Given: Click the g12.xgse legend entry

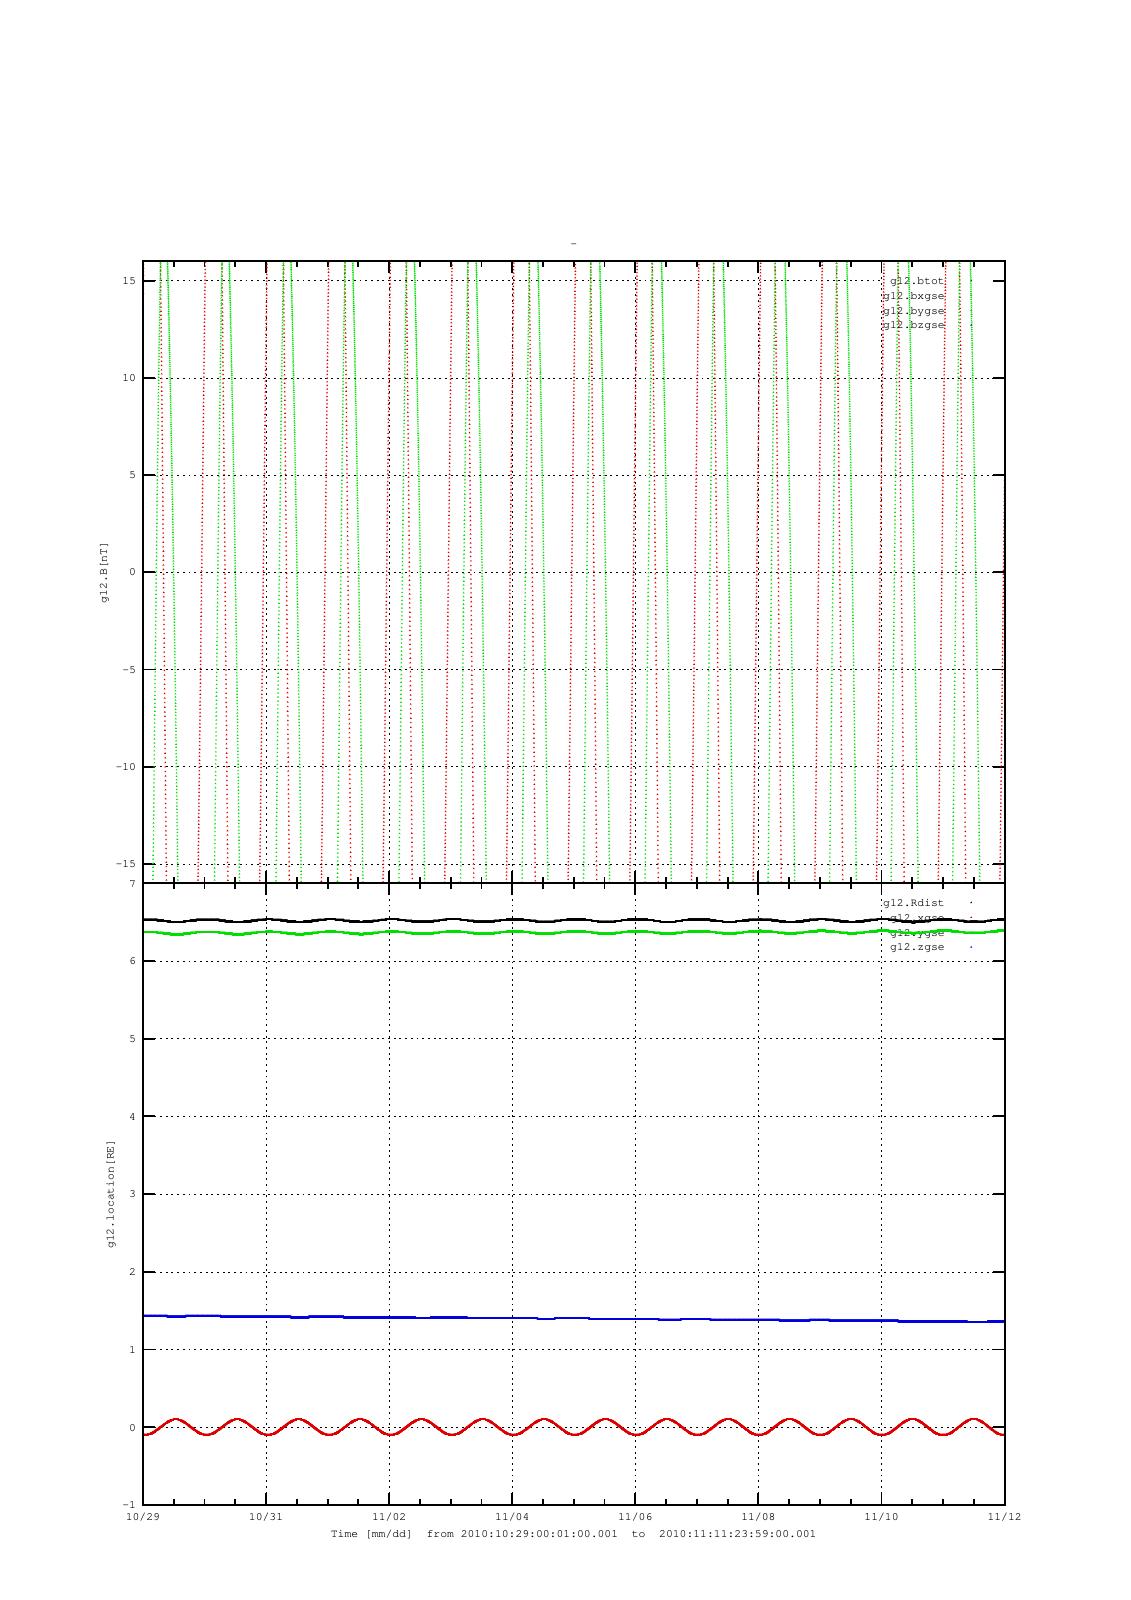Looking at the screenshot, I should (916, 918).
